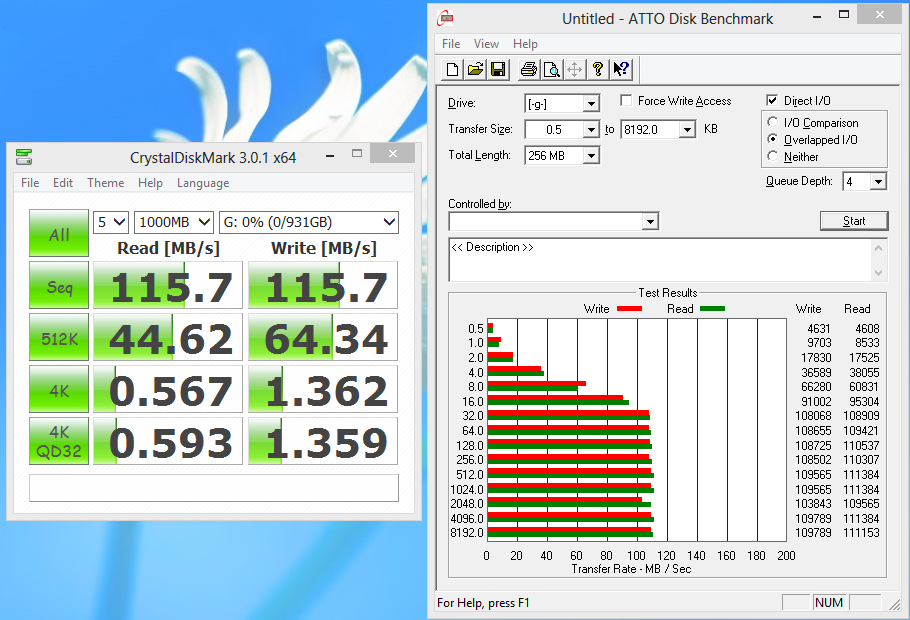910x620 pixels.
Task: Click the 4K write result 1.362
Action: click(x=323, y=389)
